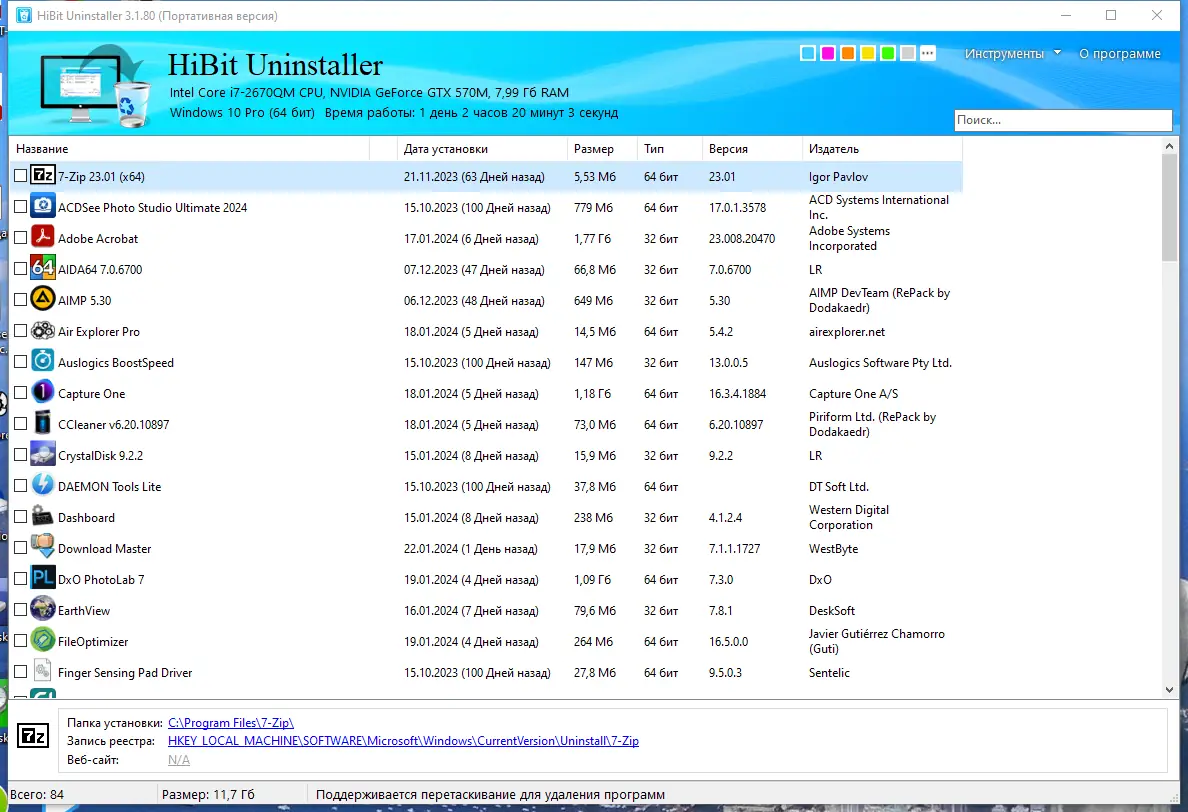Sort list by Версия column
The image size is (1188, 812).
tap(752, 149)
